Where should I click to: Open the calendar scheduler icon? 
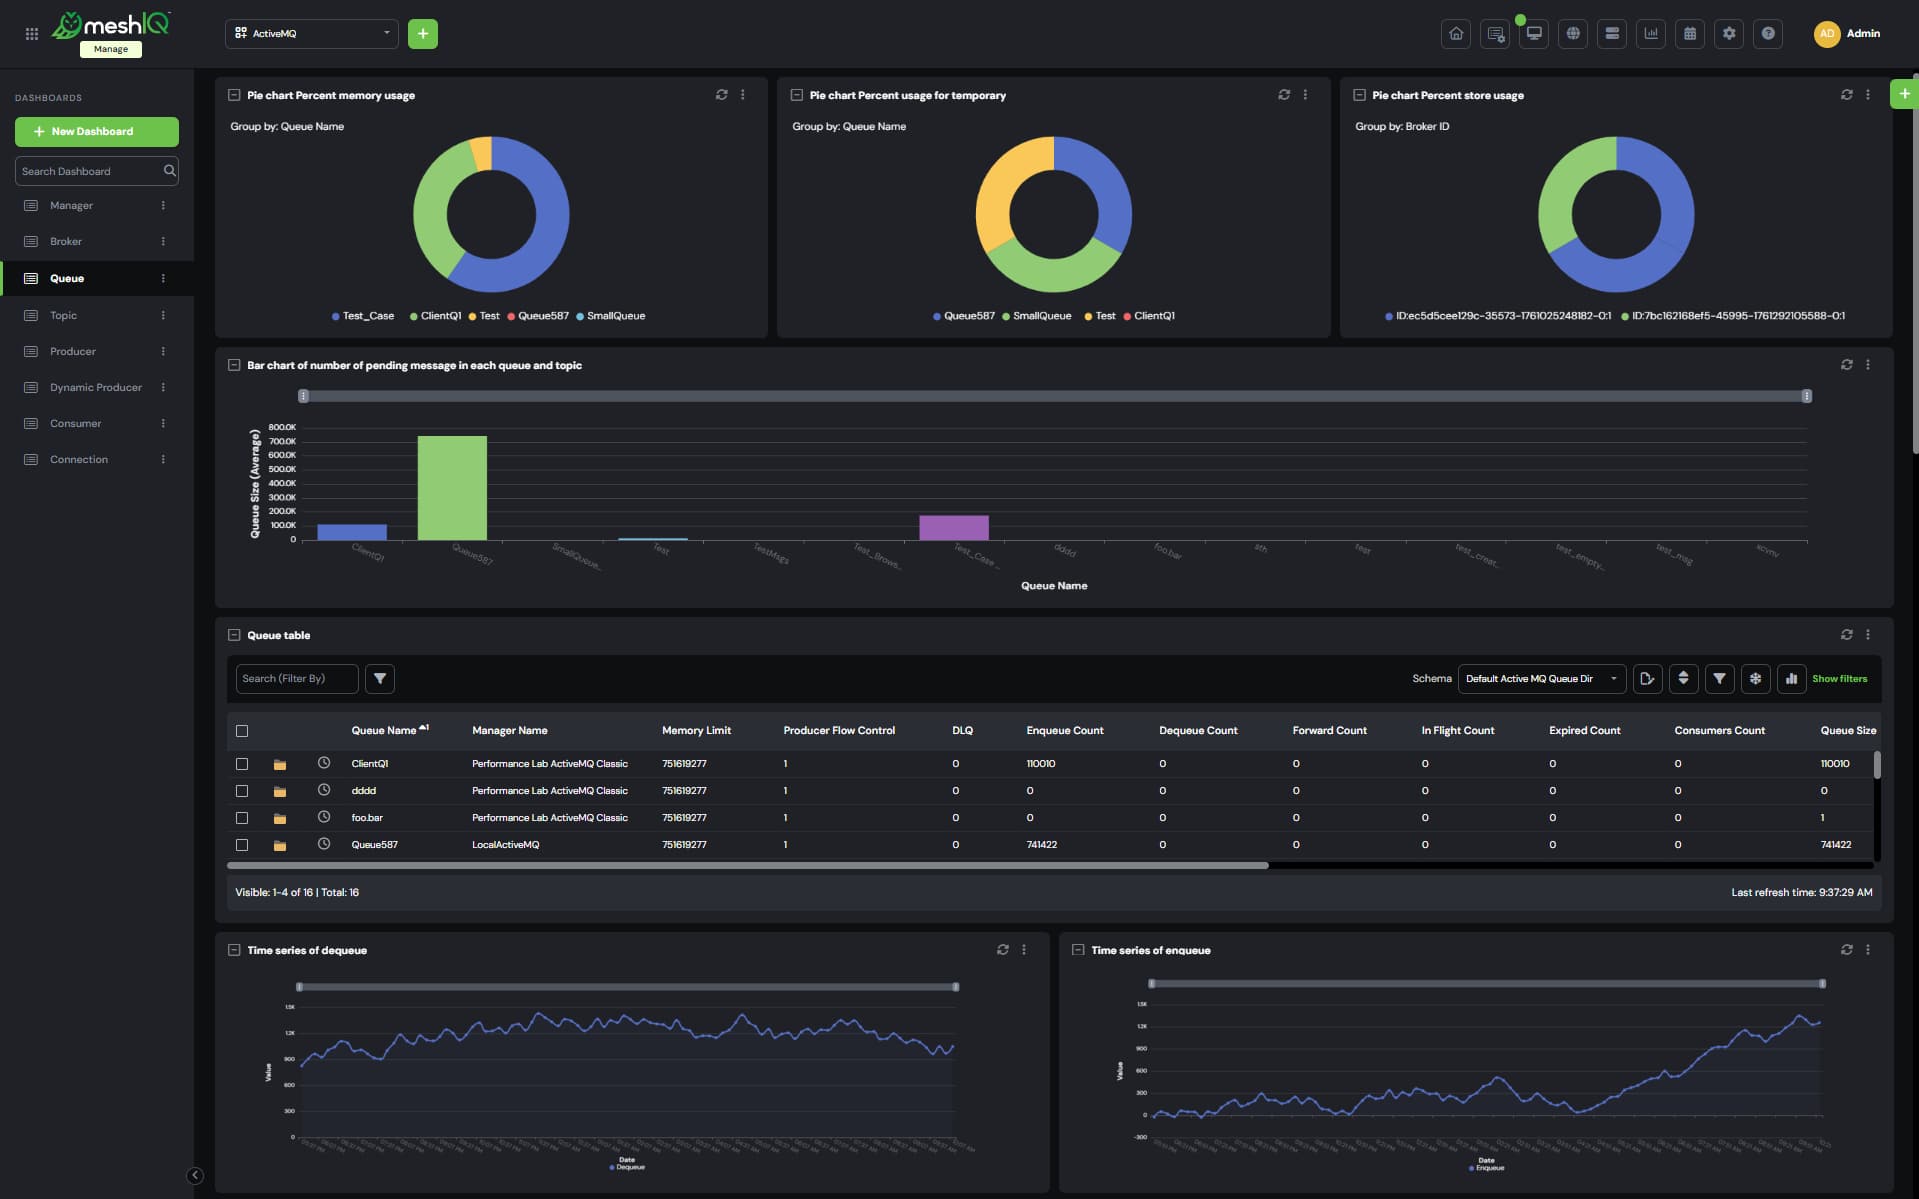1690,33
